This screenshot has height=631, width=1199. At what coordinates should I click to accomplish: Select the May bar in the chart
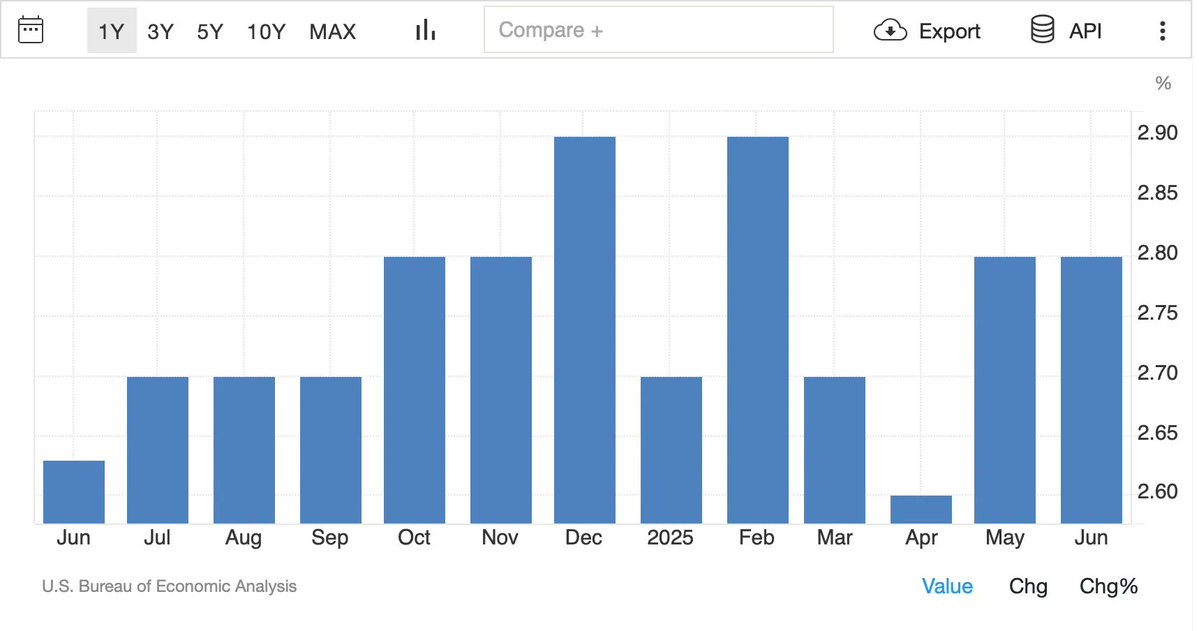[1005, 390]
